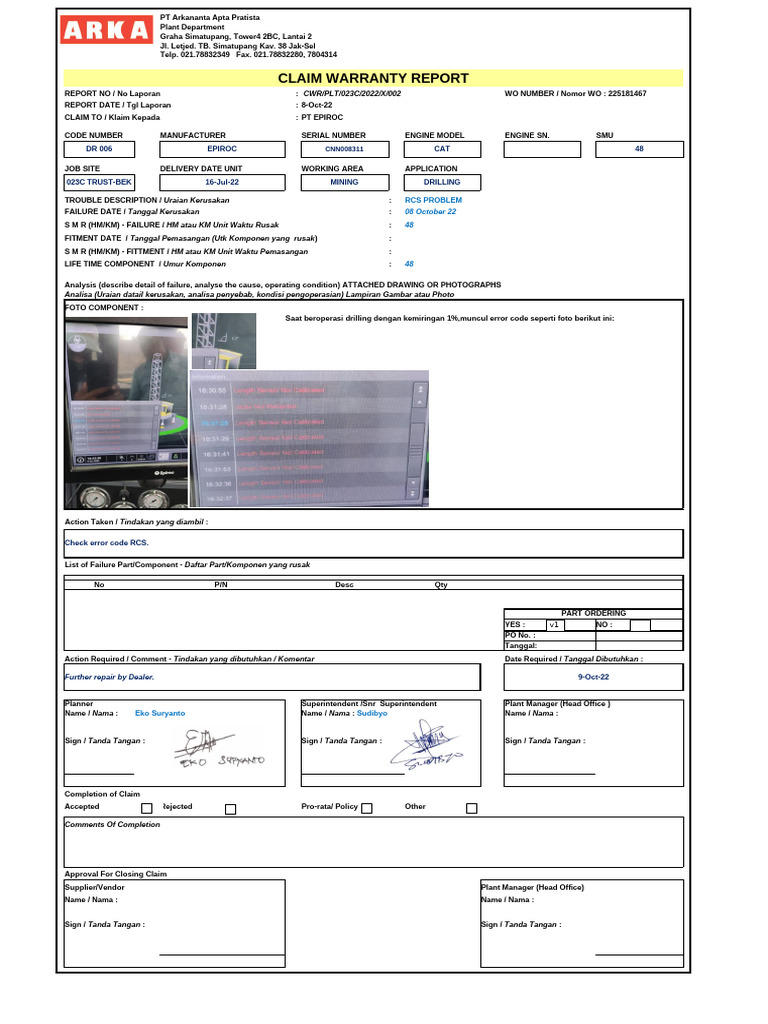Viewport: 768px width, 1024px height.
Task: Click the Telp. 021.78832349 phone line
Action: pos(248,55)
